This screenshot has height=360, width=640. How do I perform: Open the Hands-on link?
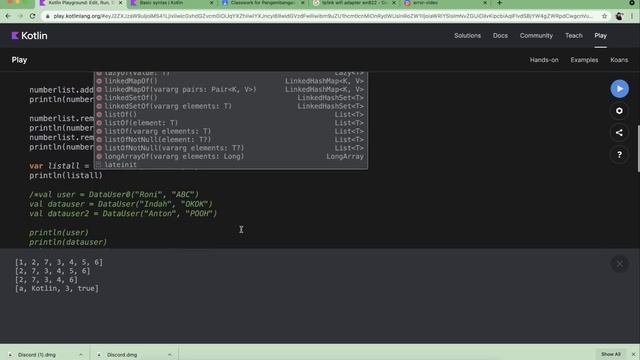click(x=544, y=60)
